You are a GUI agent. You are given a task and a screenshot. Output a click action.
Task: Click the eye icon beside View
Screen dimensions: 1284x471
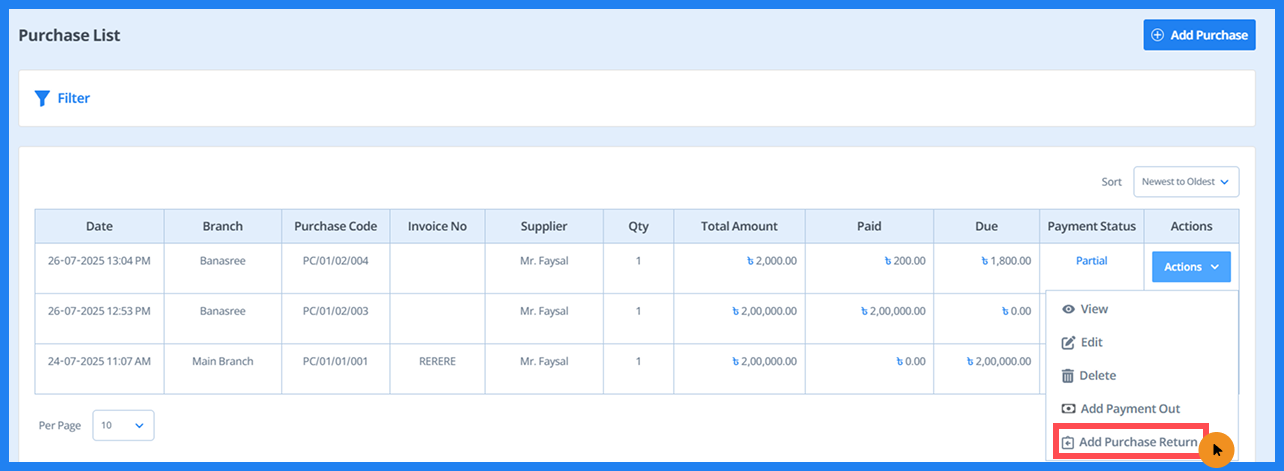(1068, 310)
